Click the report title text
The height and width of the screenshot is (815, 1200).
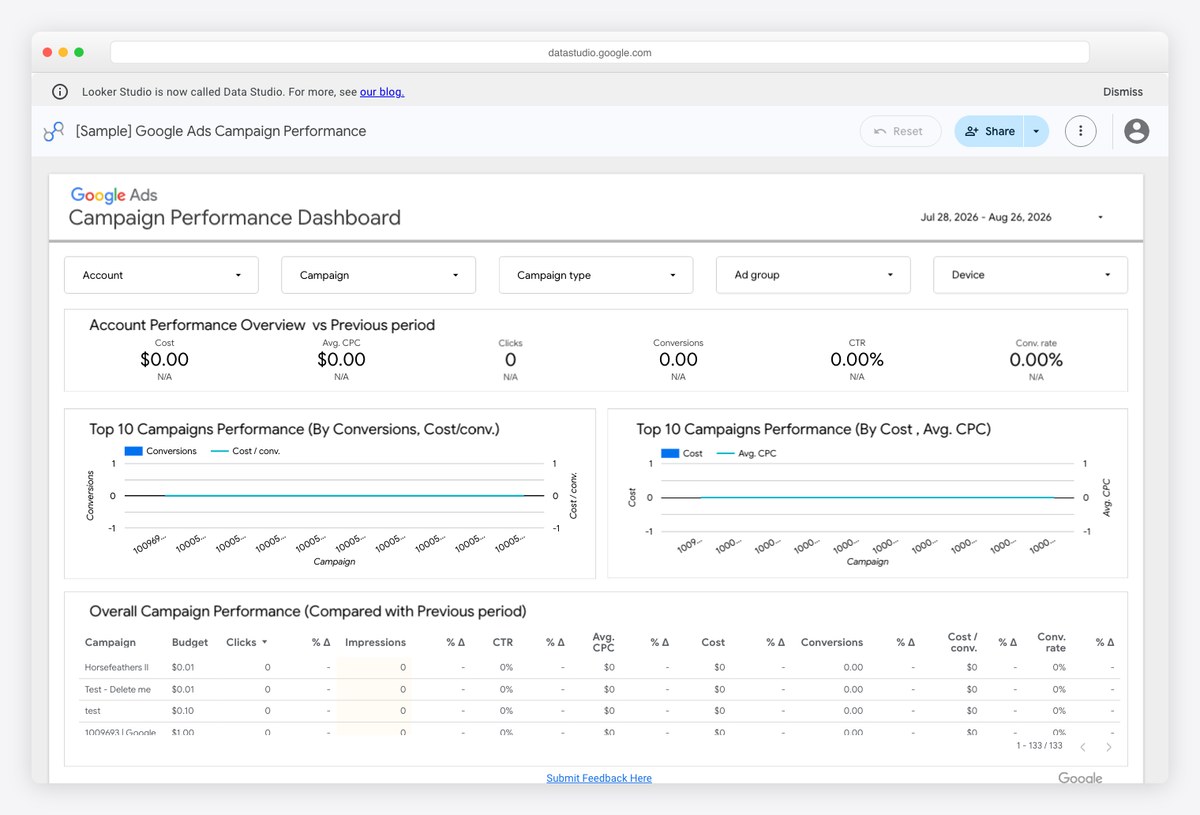tap(221, 131)
